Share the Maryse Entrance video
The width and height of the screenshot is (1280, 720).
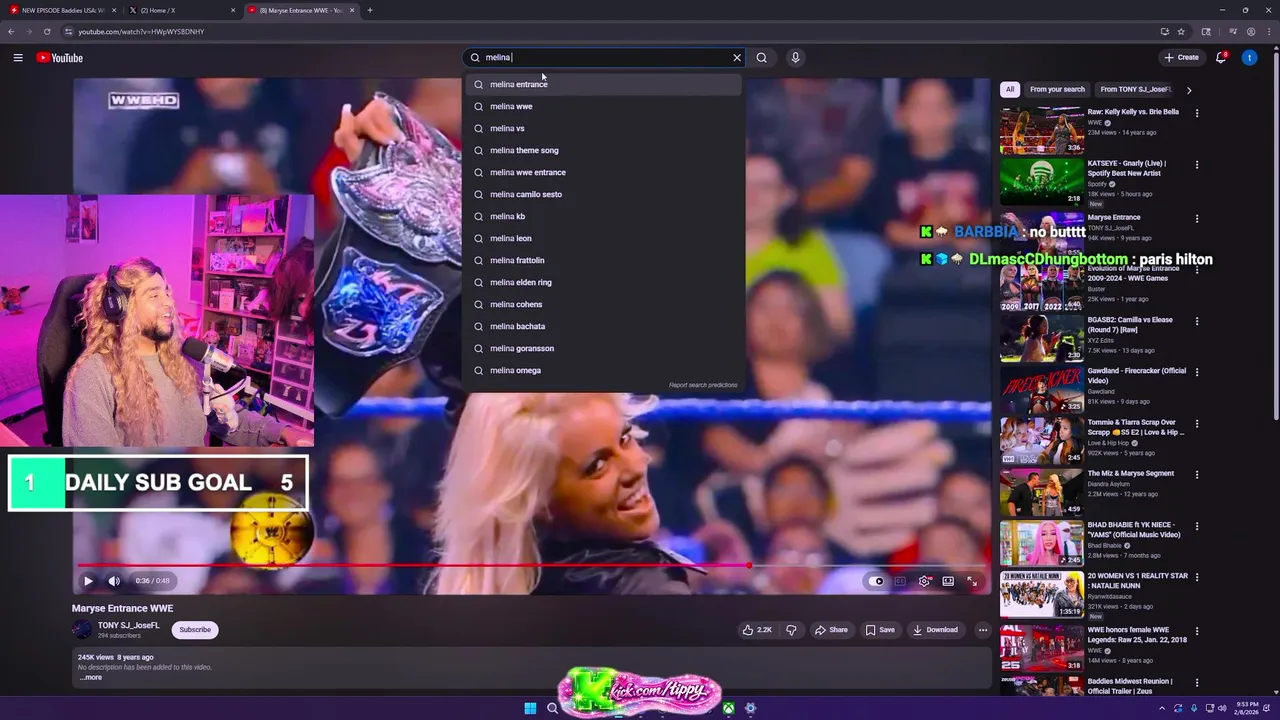coord(831,630)
